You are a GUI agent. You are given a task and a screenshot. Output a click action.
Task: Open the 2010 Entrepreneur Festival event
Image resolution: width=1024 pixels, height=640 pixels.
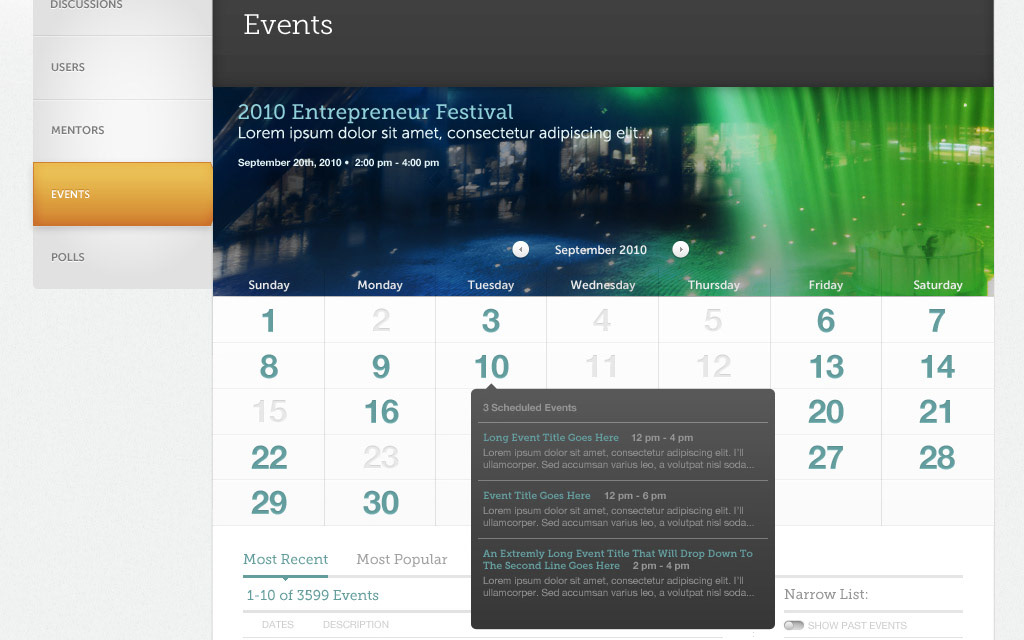point(375,112)
